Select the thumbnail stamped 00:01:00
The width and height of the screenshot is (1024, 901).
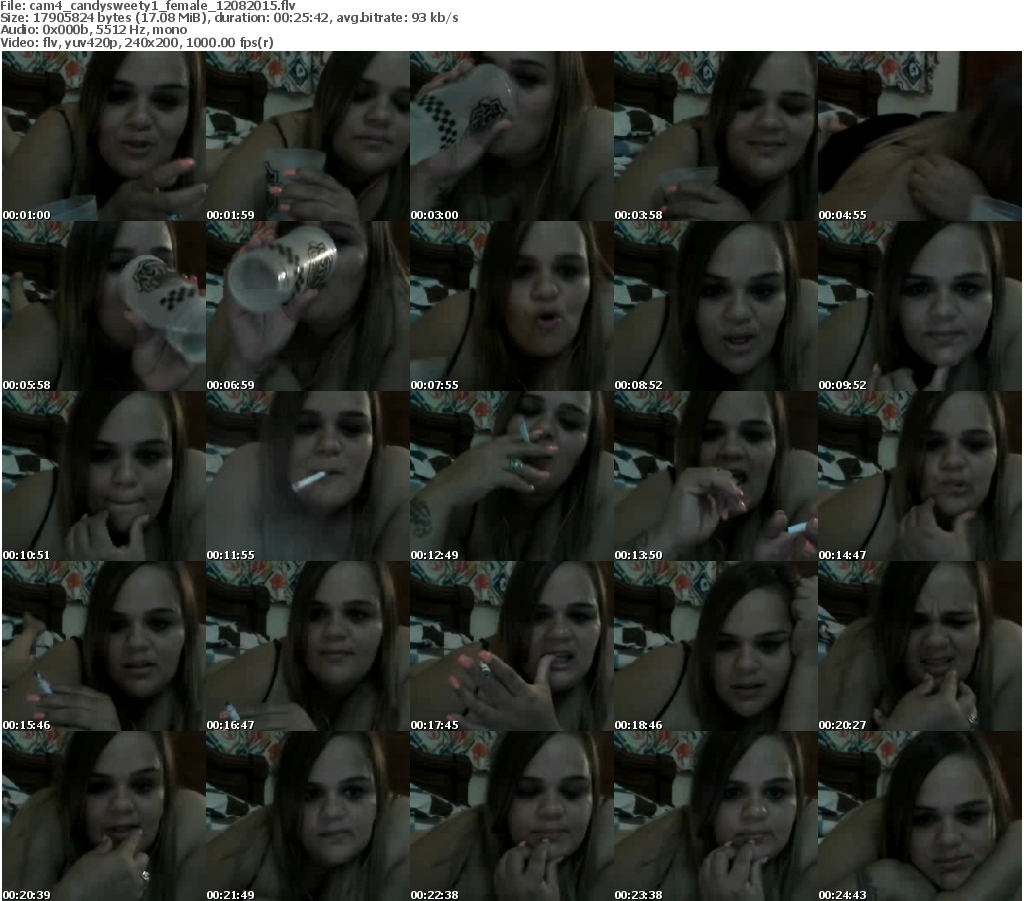click(104, 136)
